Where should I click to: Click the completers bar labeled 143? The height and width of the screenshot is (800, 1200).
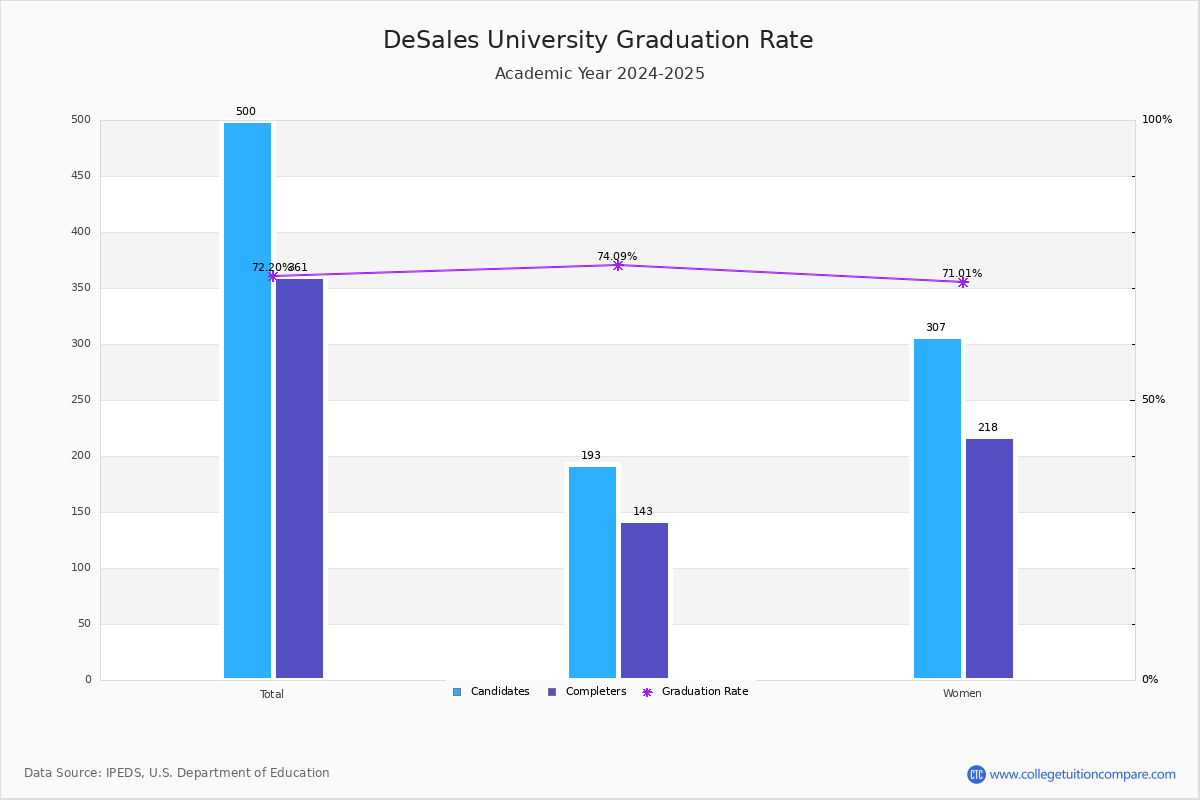644,600
